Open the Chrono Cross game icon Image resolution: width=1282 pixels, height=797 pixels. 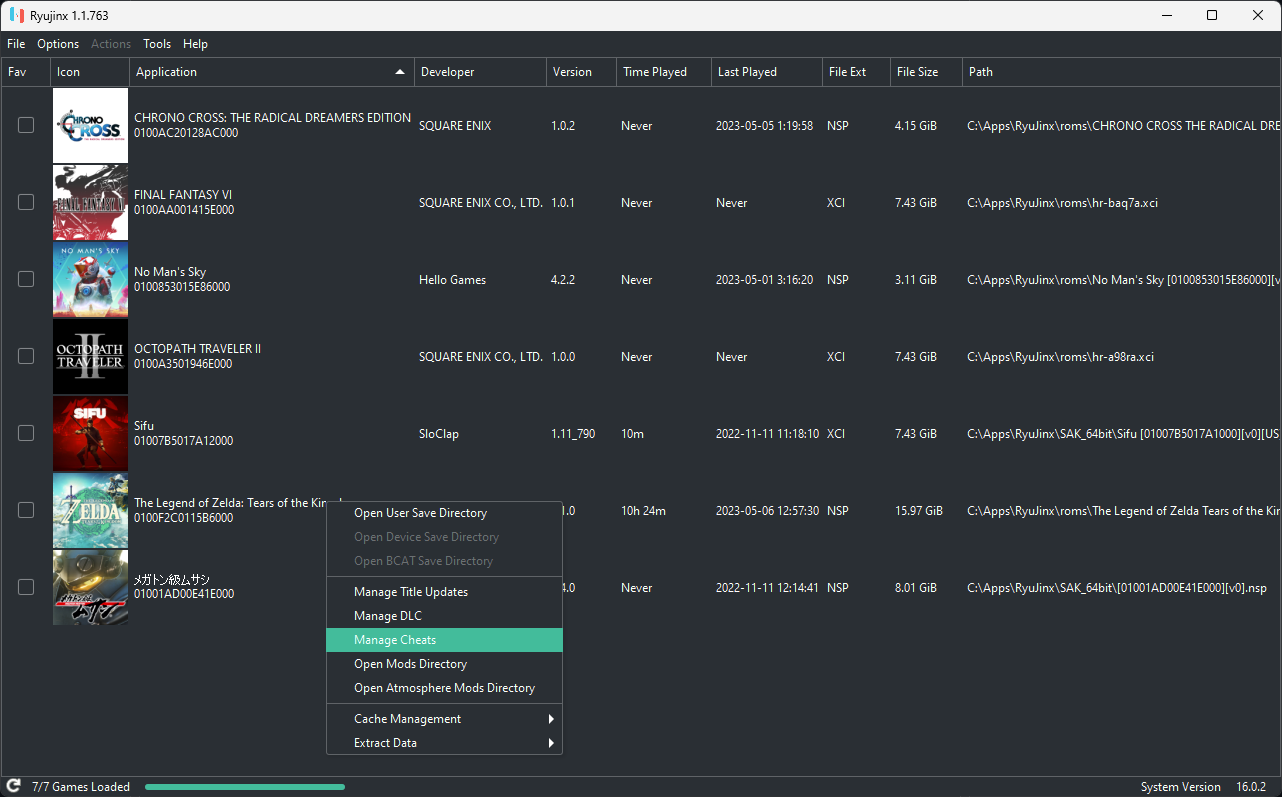[x=90, y=125]
